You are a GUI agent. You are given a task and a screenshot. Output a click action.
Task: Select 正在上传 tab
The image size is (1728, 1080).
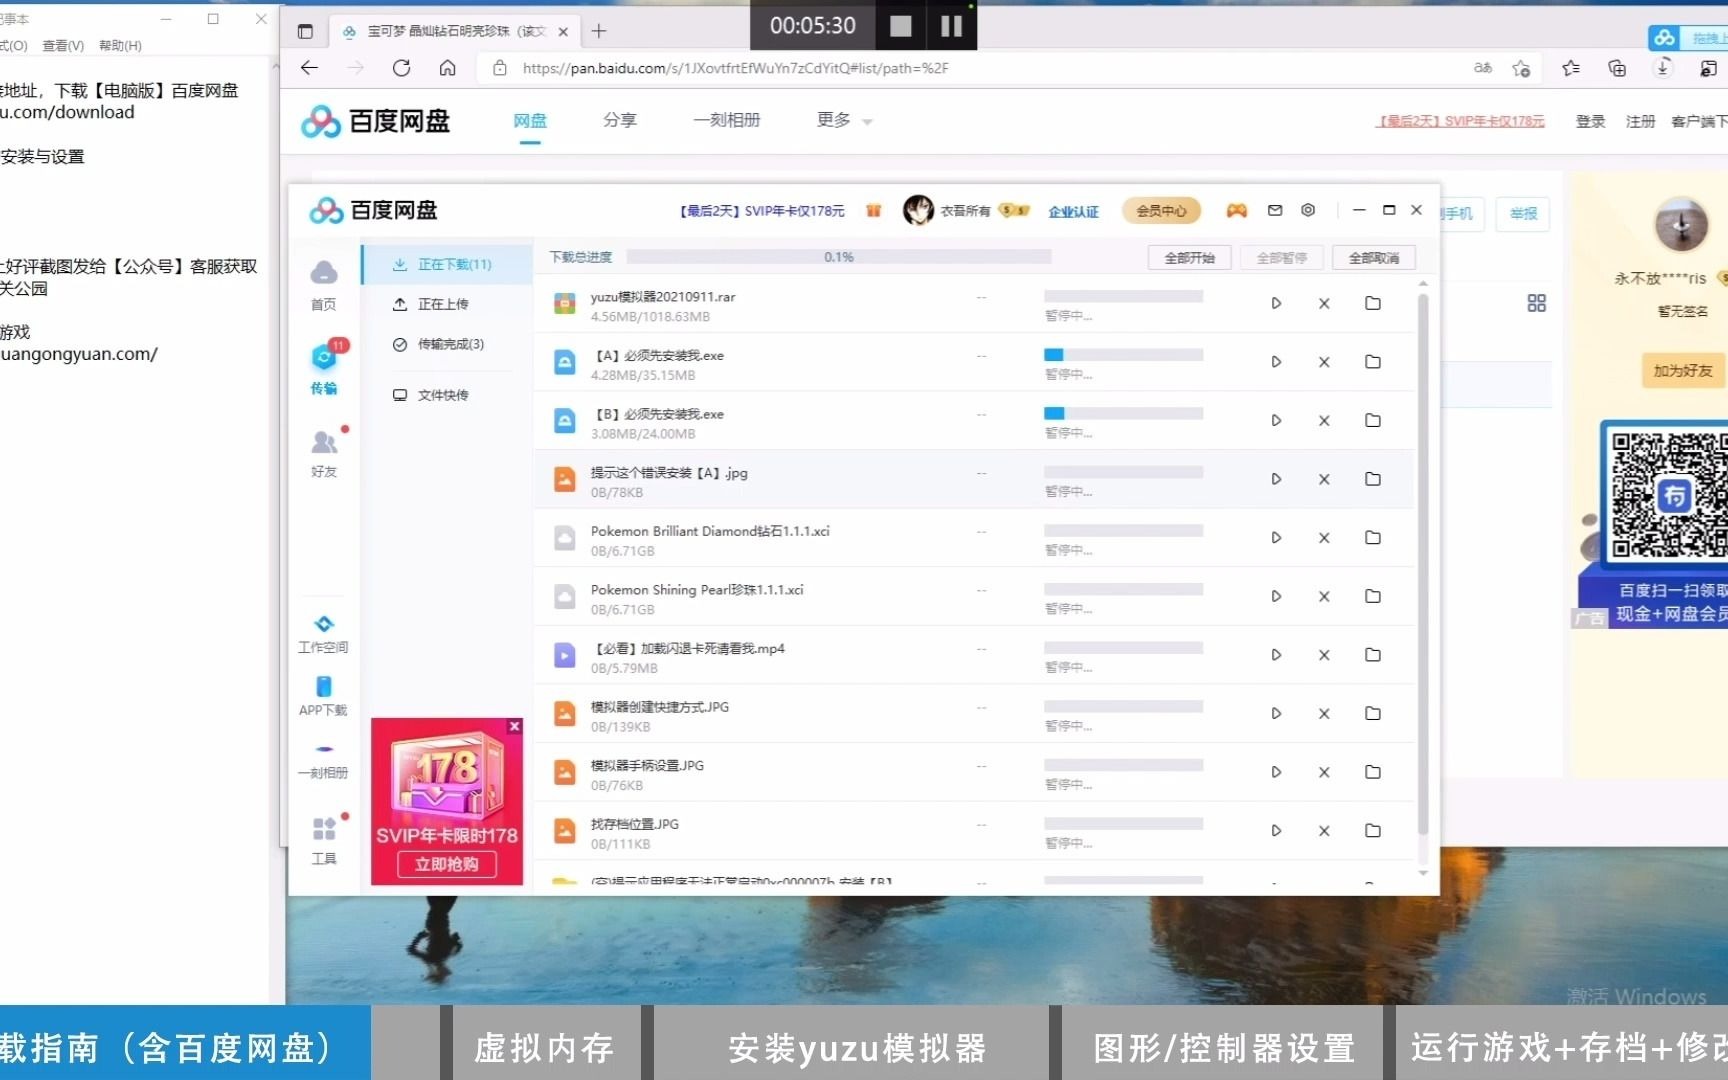pyautogui.click(x=447, y=304)
